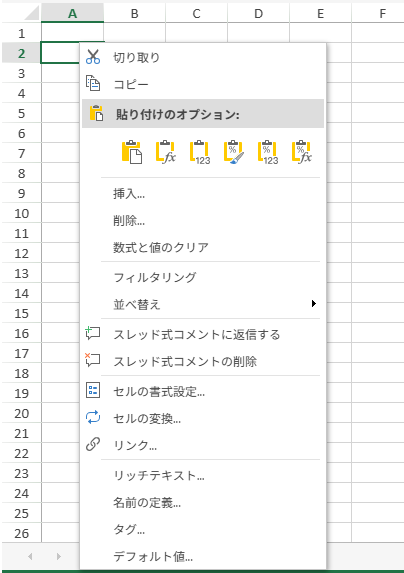
Task: Click the Copy pages icon
Action: [93, 83]
